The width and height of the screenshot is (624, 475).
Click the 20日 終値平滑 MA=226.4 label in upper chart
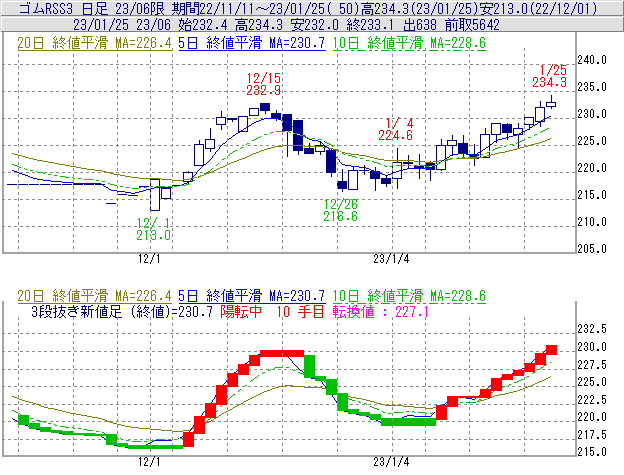point(94,43)
